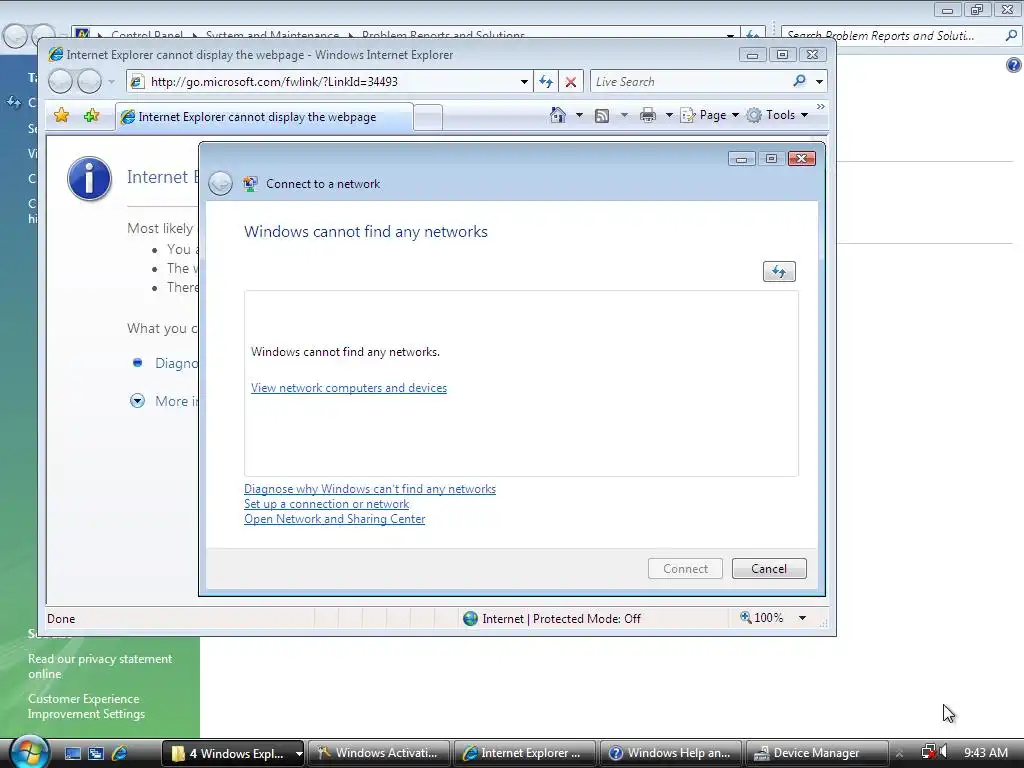Click the disabled Connect button
The width and height of the screenshot is (1024, 768).
685,569
